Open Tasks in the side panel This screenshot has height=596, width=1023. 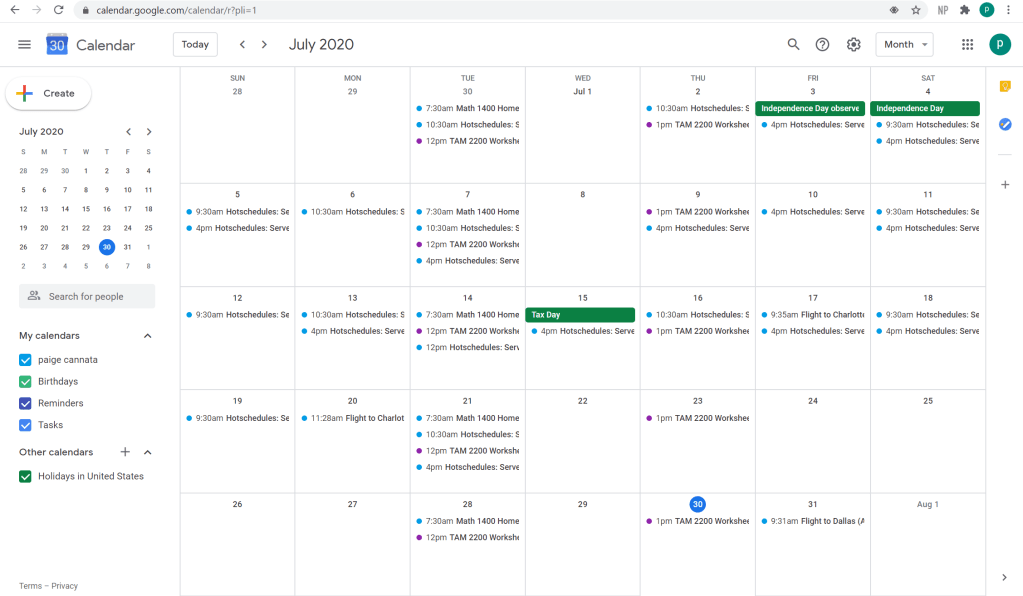[x=1005, y=125]
